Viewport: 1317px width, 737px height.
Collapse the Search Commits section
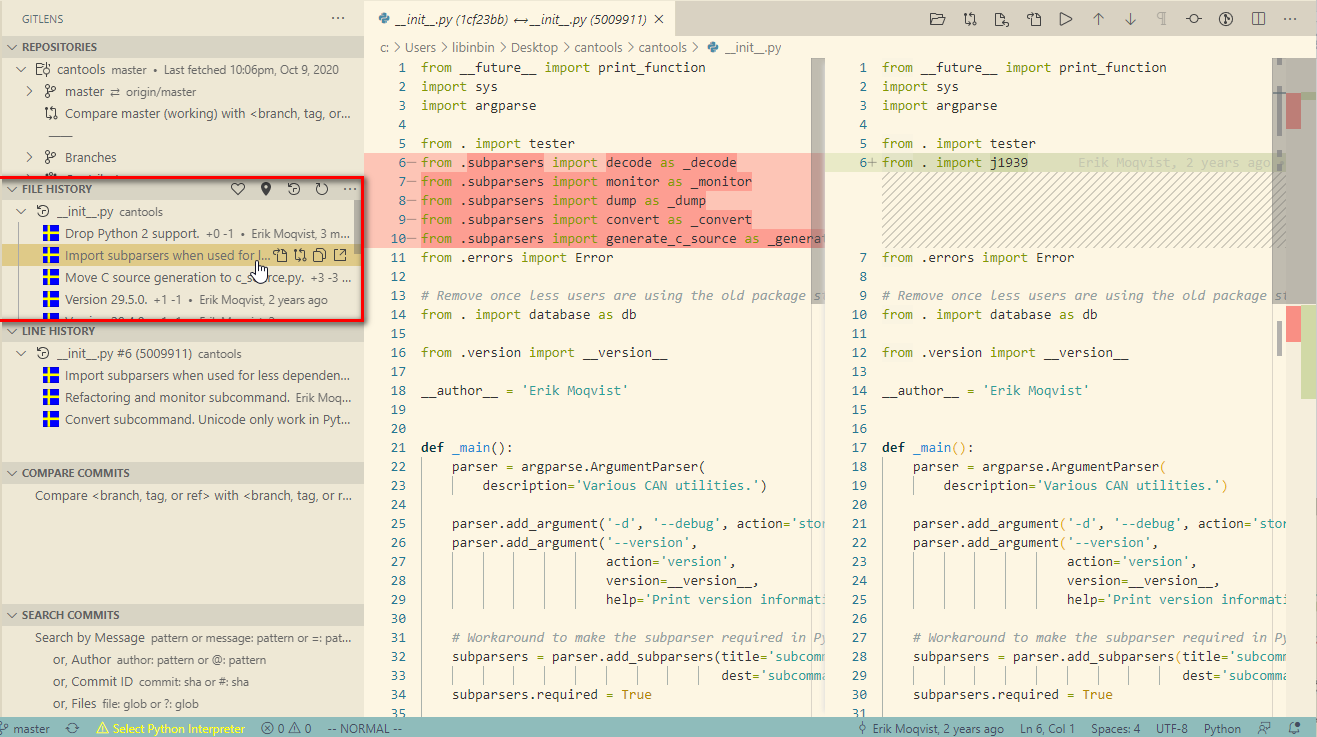point(11,615)
